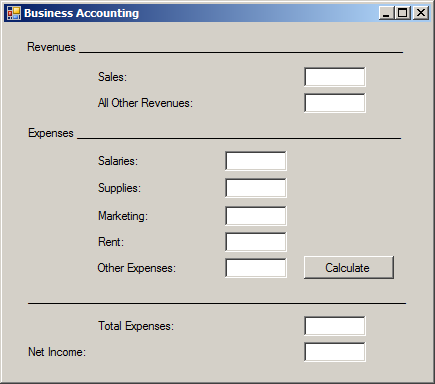Click the Business Accounting app icon
This screenshot has width=435, height=384.
[x=14, y=13]
